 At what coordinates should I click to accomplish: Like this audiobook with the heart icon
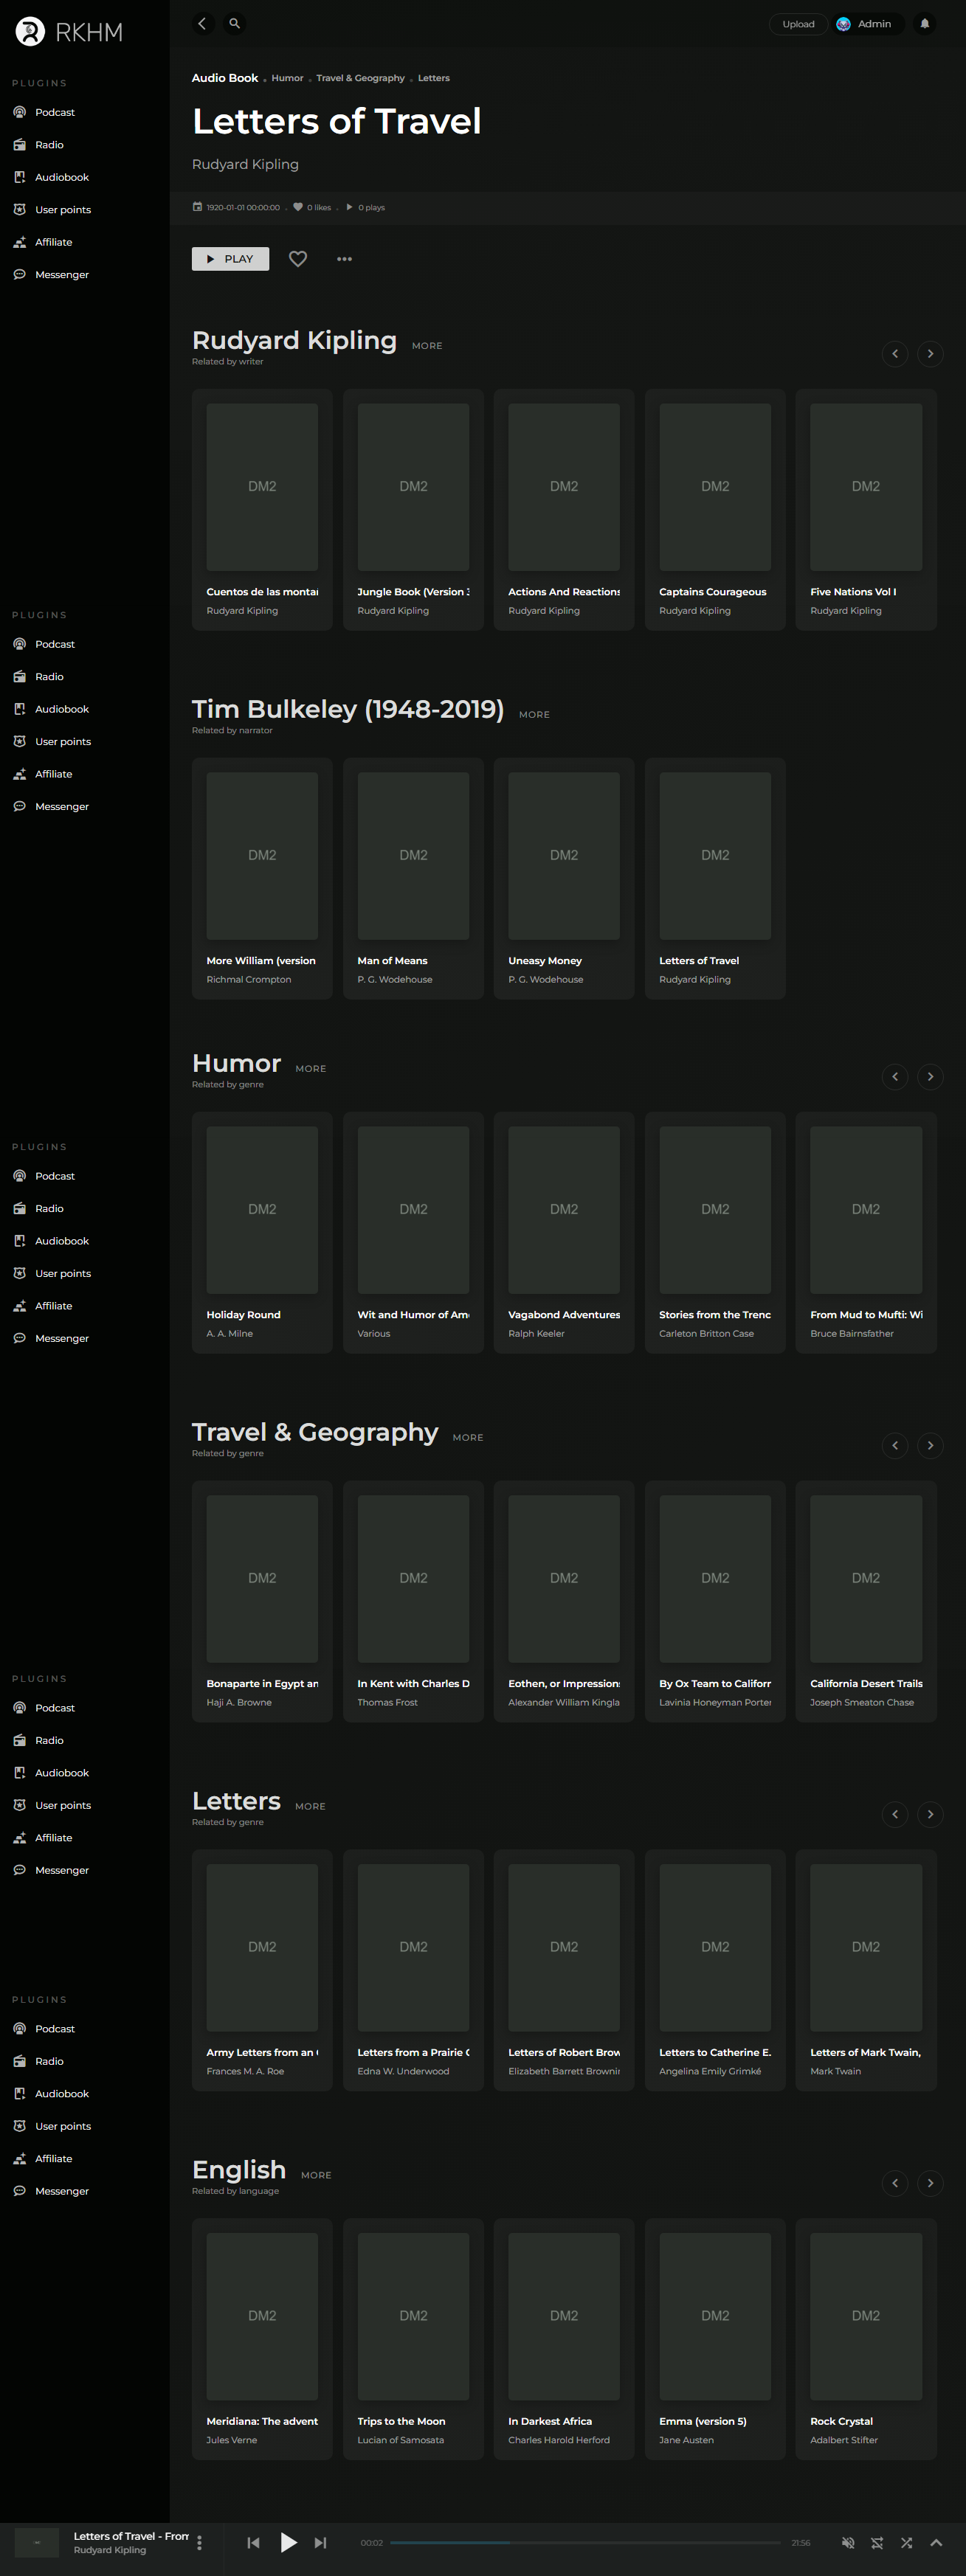[298, 259]
